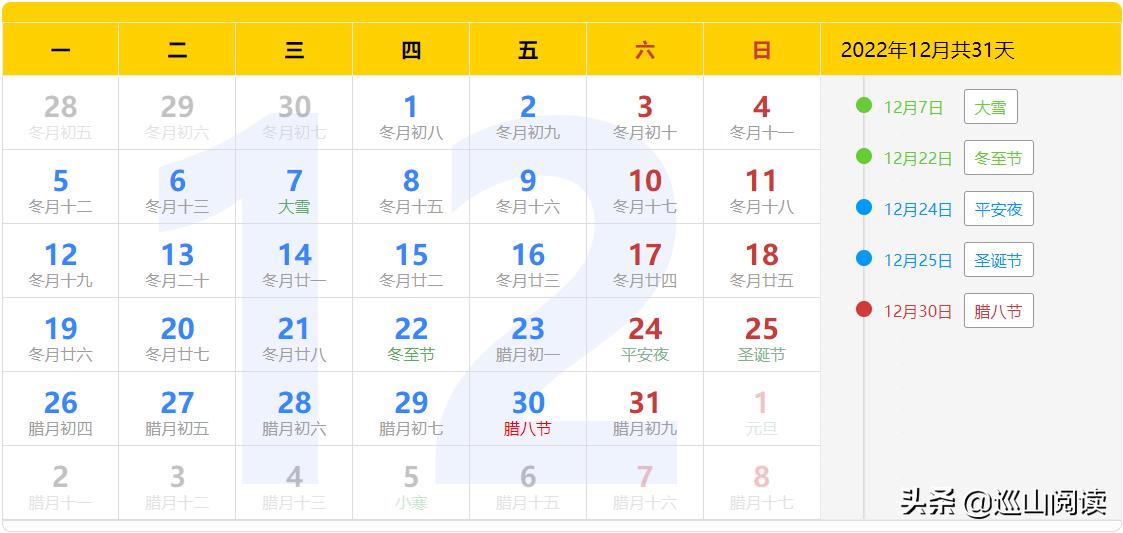Select greyed January 5 marked 小寒
Viewport: 1123px width, 533px height.
(411, 483)
